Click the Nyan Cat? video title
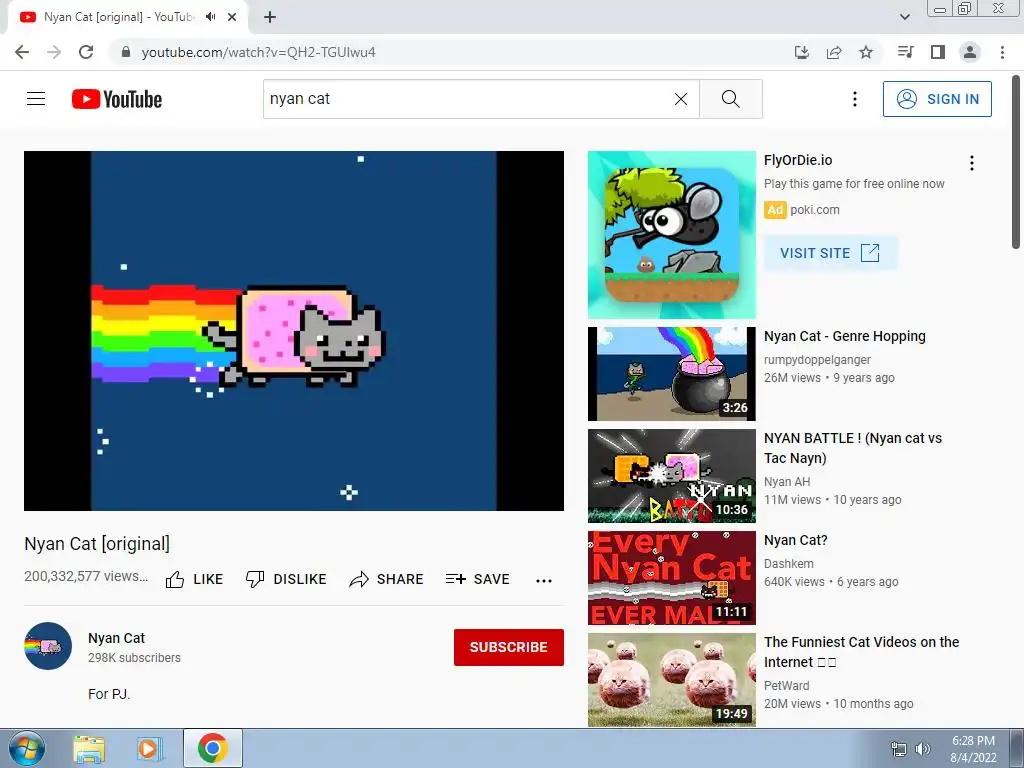The height and width of the screenshot is (768, 1024). [795, 540]
